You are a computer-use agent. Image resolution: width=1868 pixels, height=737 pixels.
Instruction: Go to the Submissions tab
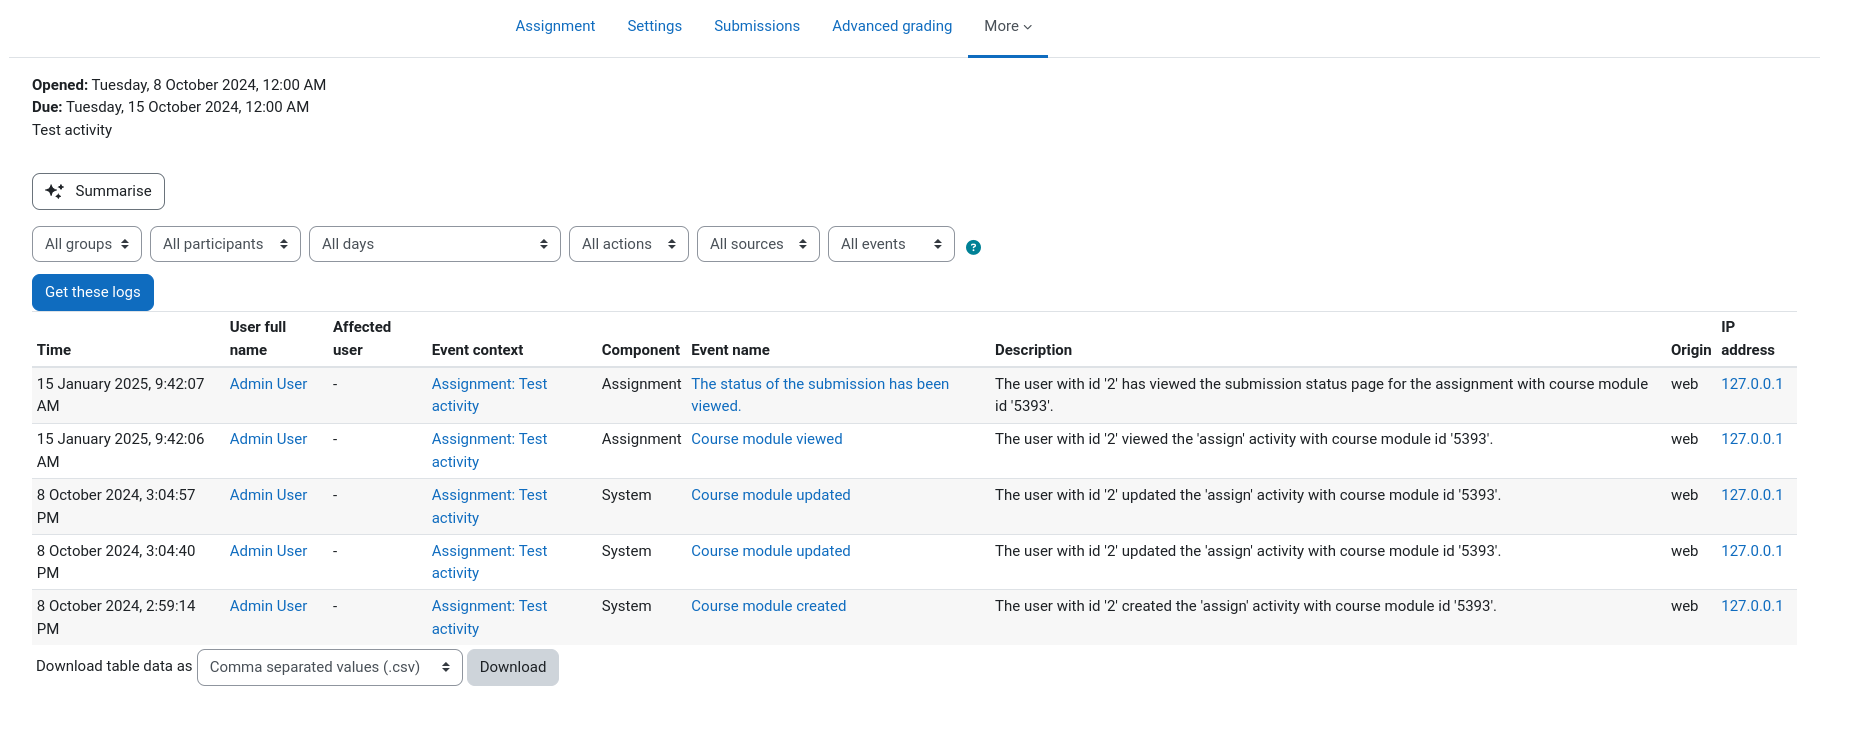757,26
